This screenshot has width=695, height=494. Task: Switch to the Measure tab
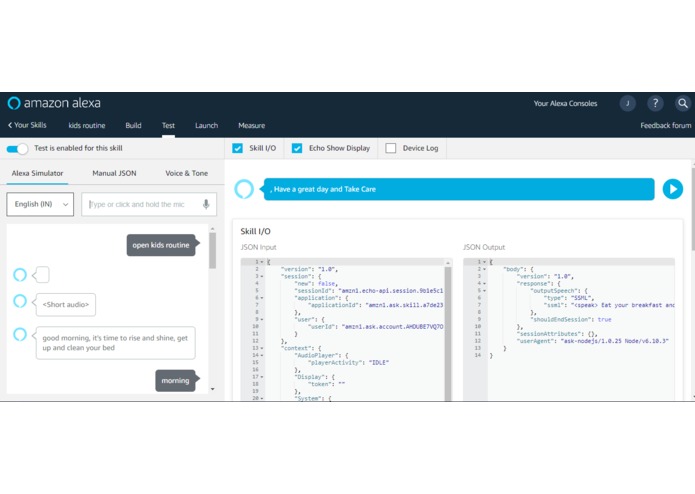pyautogui.click(x=252, y=125)
